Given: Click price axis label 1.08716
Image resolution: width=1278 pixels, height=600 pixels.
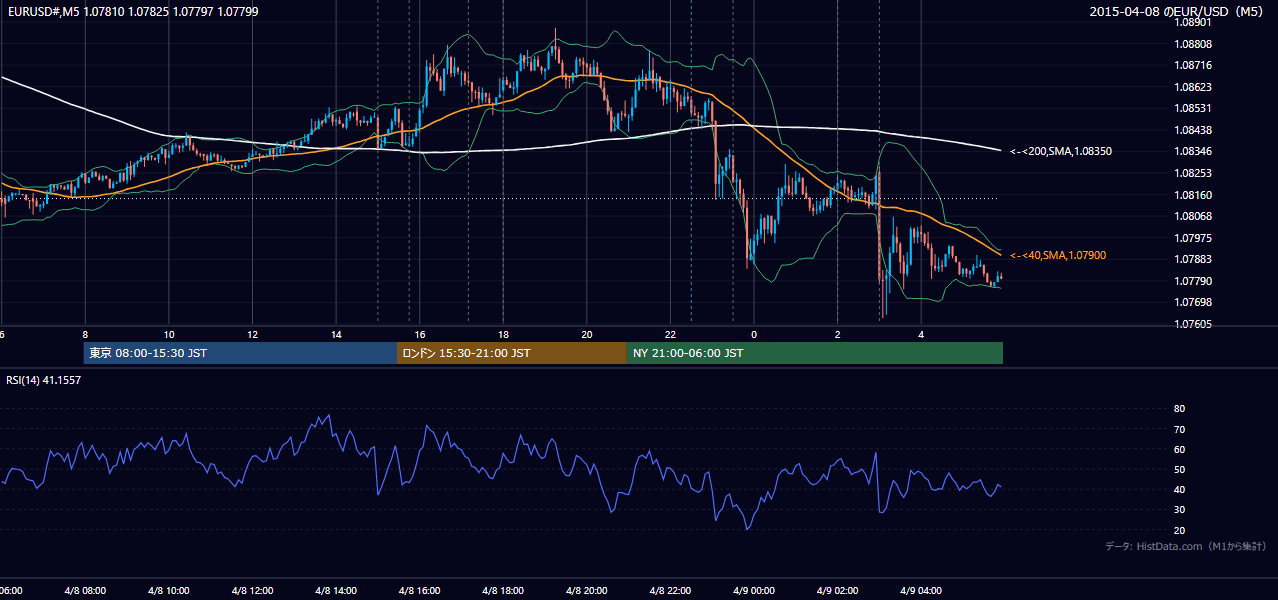Looking at the screenshot, I should coord(1193,65).
